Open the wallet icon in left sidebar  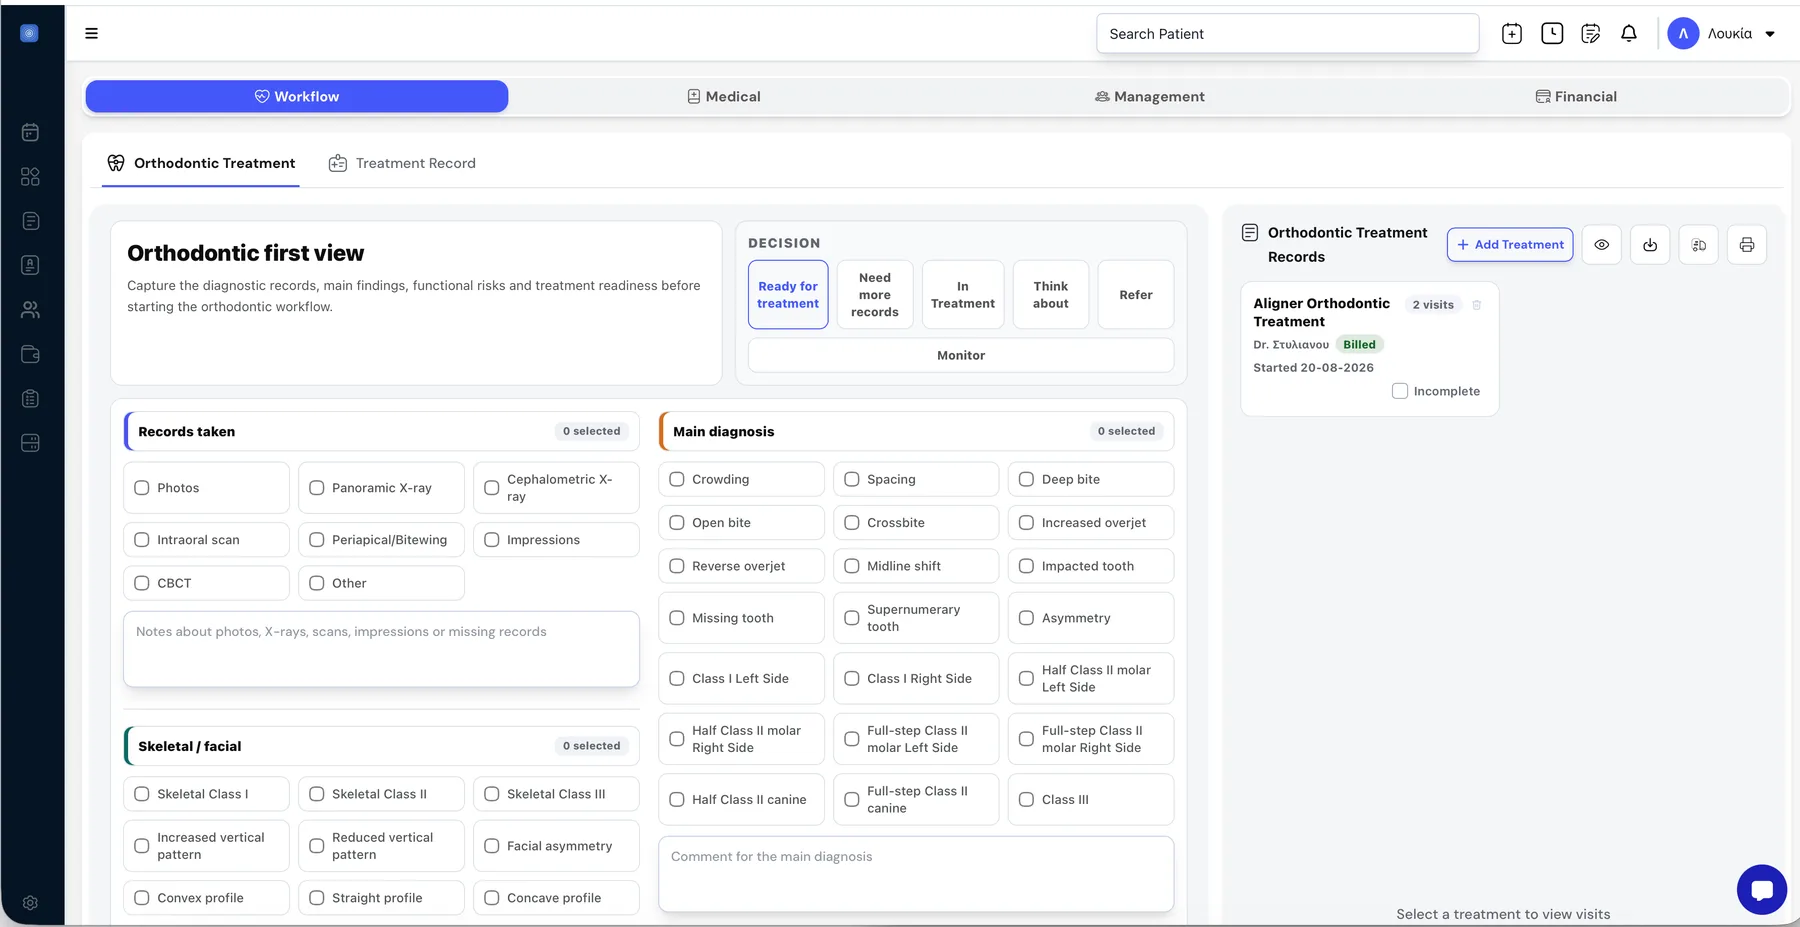pos(31,354)
